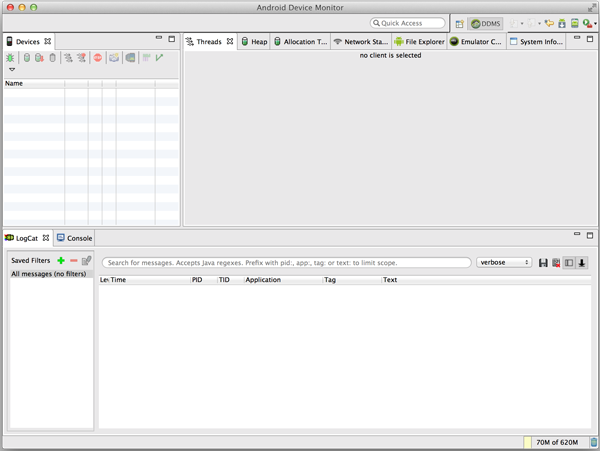This screenshot has height=451, width=600.
Task: Expand dropdown arrow beside run icon
Action: pyautogui.click(x=595, y=24)
